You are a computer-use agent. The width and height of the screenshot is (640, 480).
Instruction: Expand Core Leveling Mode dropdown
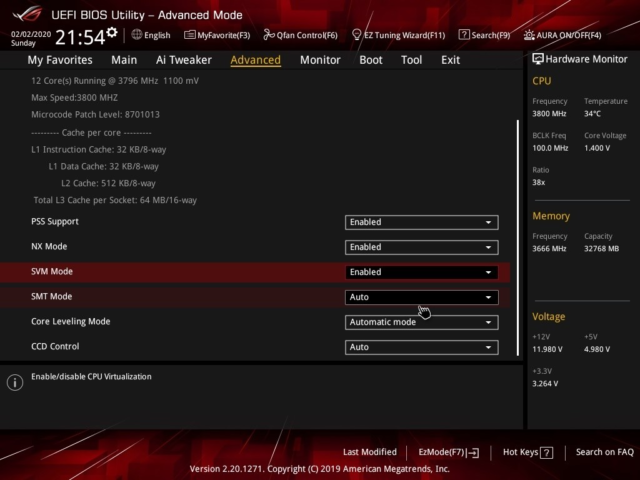(421, 322)
